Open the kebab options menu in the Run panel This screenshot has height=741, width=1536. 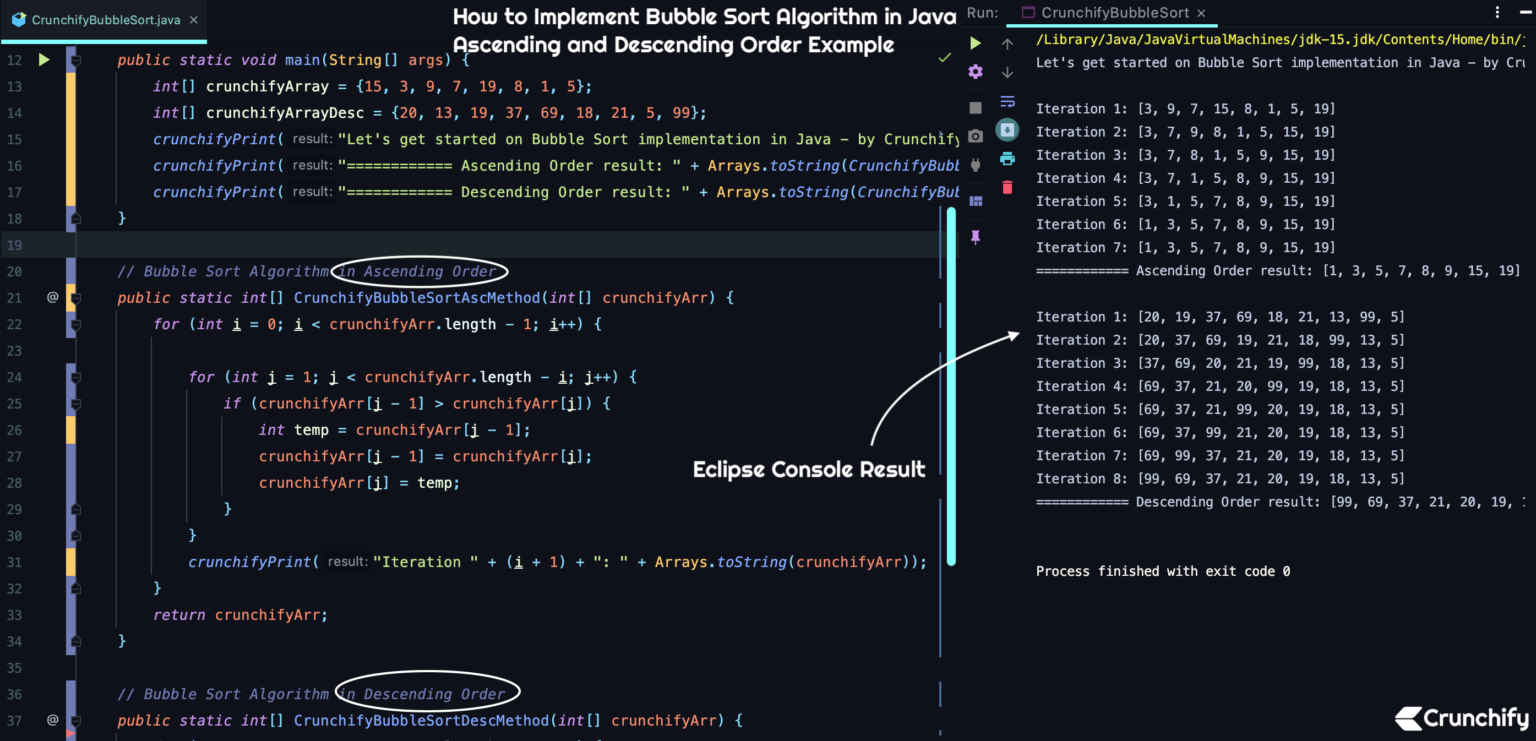point(1496,12)
